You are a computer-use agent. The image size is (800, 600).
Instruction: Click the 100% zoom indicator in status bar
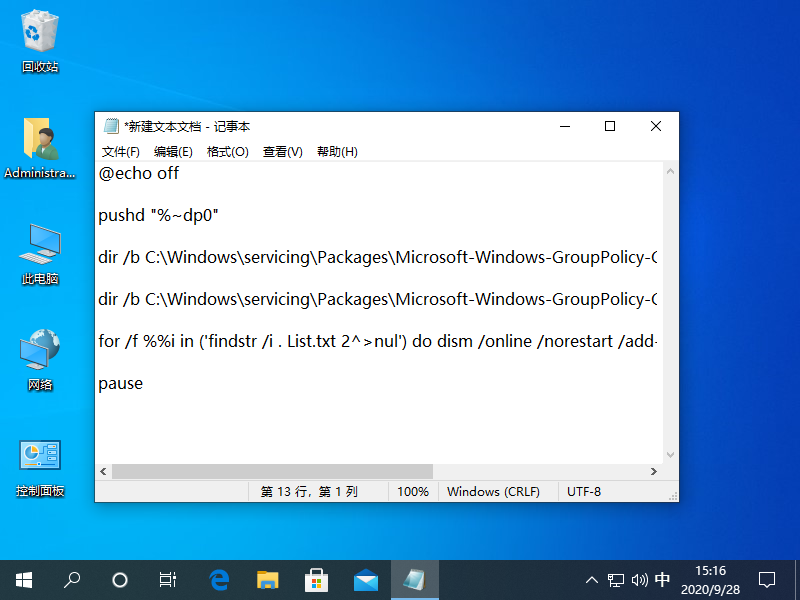(x=412, y=491)
